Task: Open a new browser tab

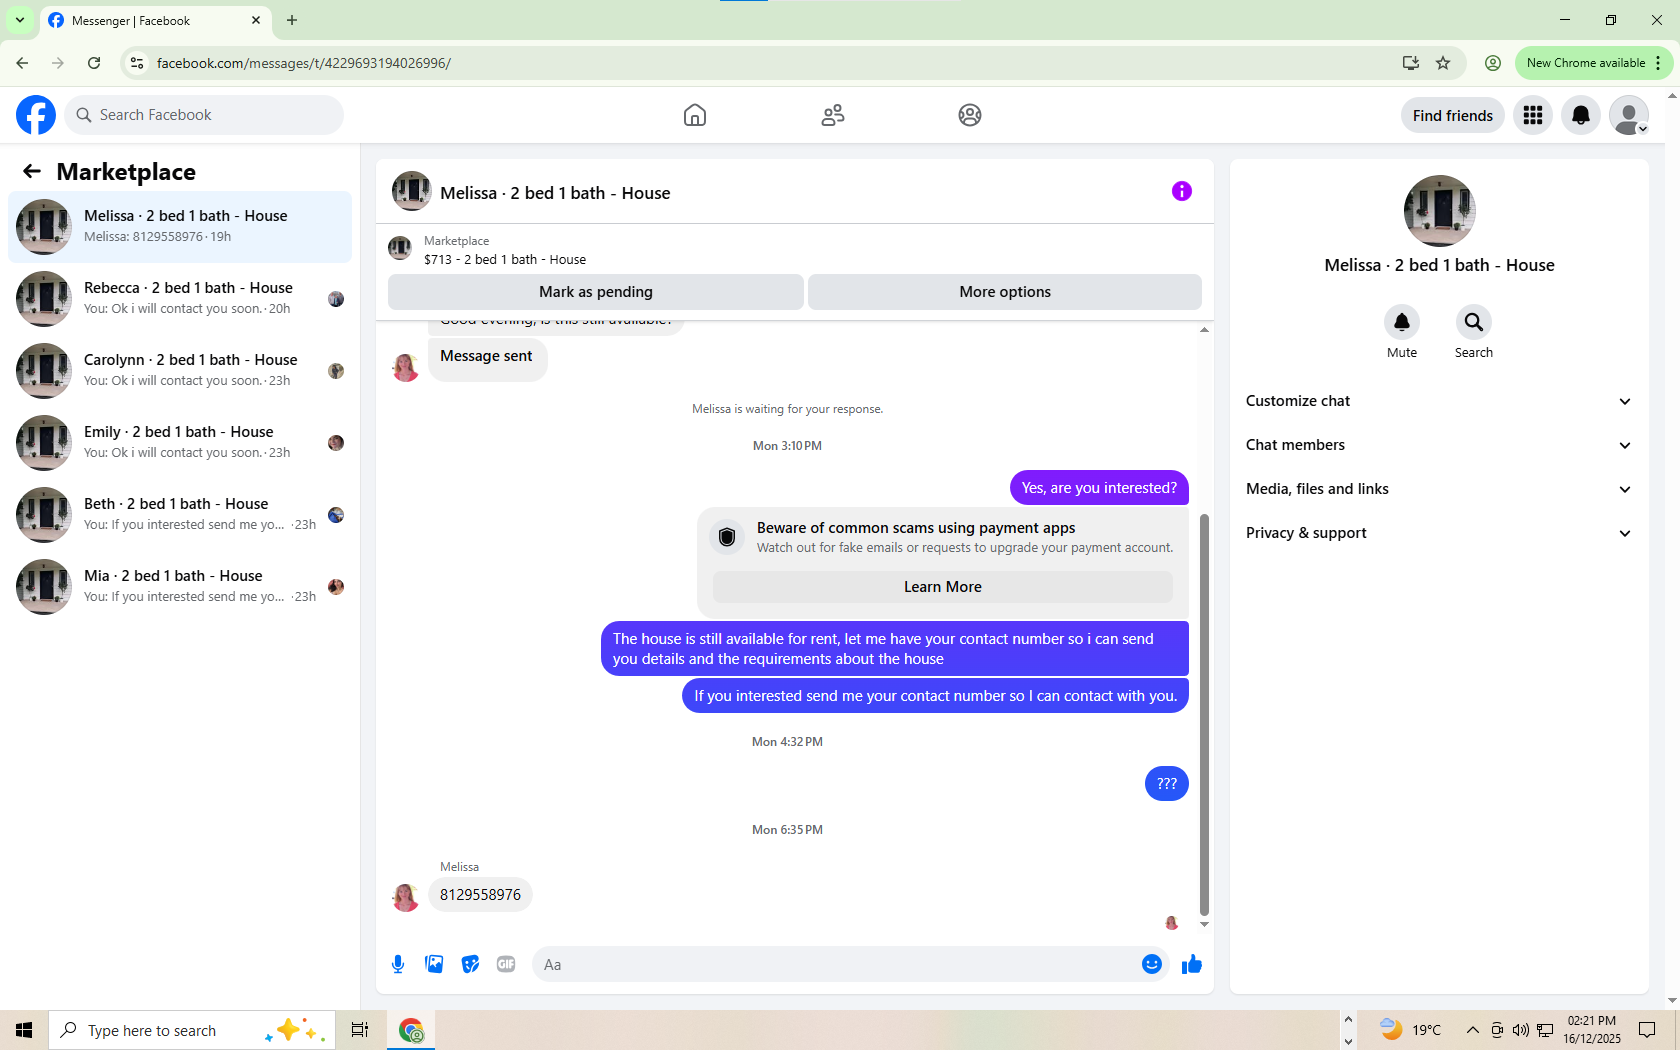Action: pyautogui.click(x=292, y=20)
